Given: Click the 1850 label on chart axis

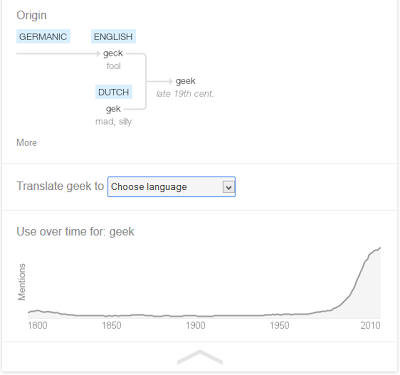Looking at the screenshot, I should [111, 325].
